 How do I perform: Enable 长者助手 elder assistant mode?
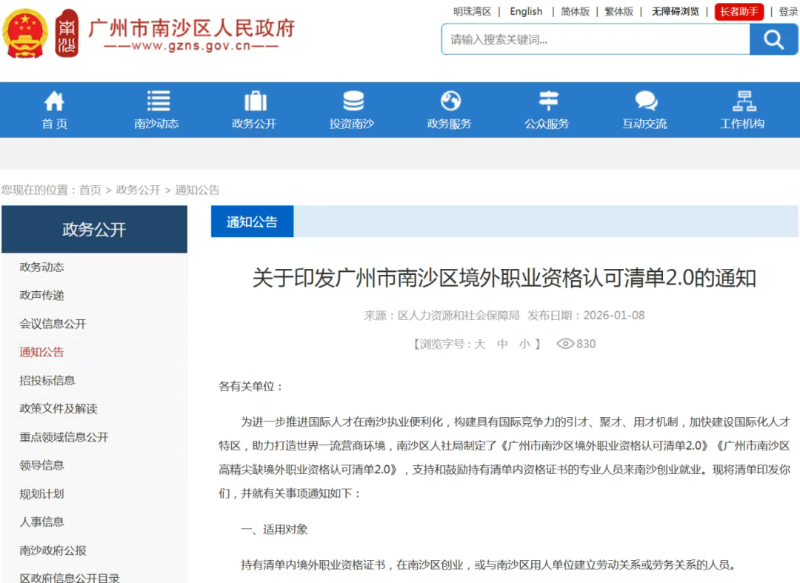coord(739,12)
